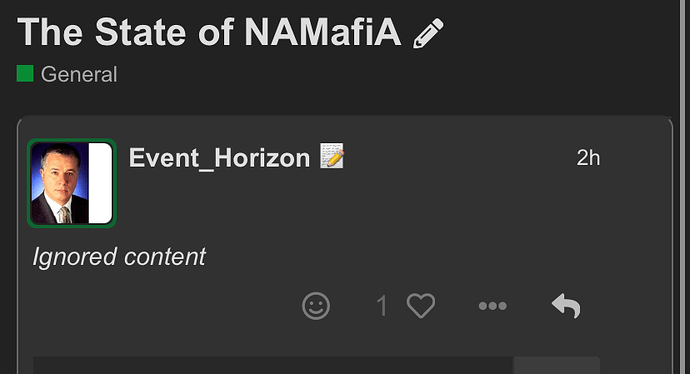This screenshot has height=374, width=690.
Task: View who liked via the 1 count
Action: 382,306
